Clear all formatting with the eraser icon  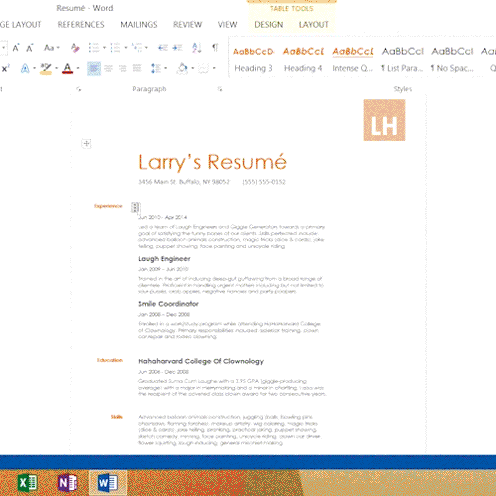(x=75, y=48)
